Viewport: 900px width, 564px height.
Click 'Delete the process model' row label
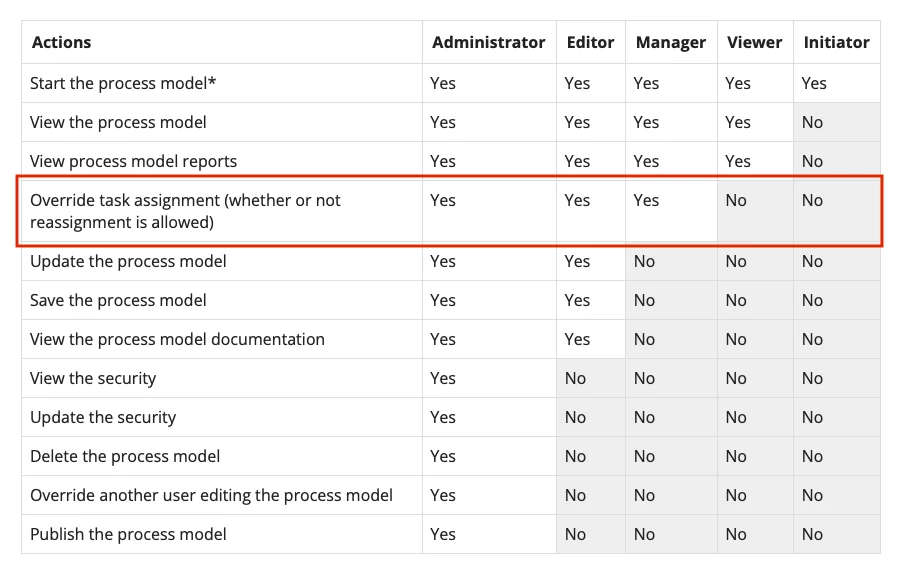(125, 456)
